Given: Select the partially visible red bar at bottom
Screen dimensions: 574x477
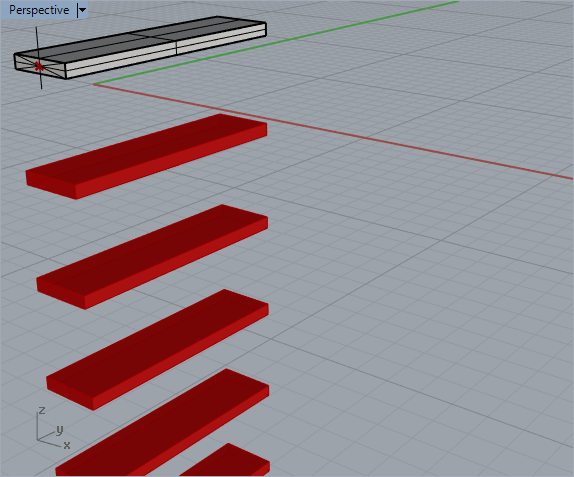Looking at the screenshot, I should pyautogui.click(x=225, y=460).
